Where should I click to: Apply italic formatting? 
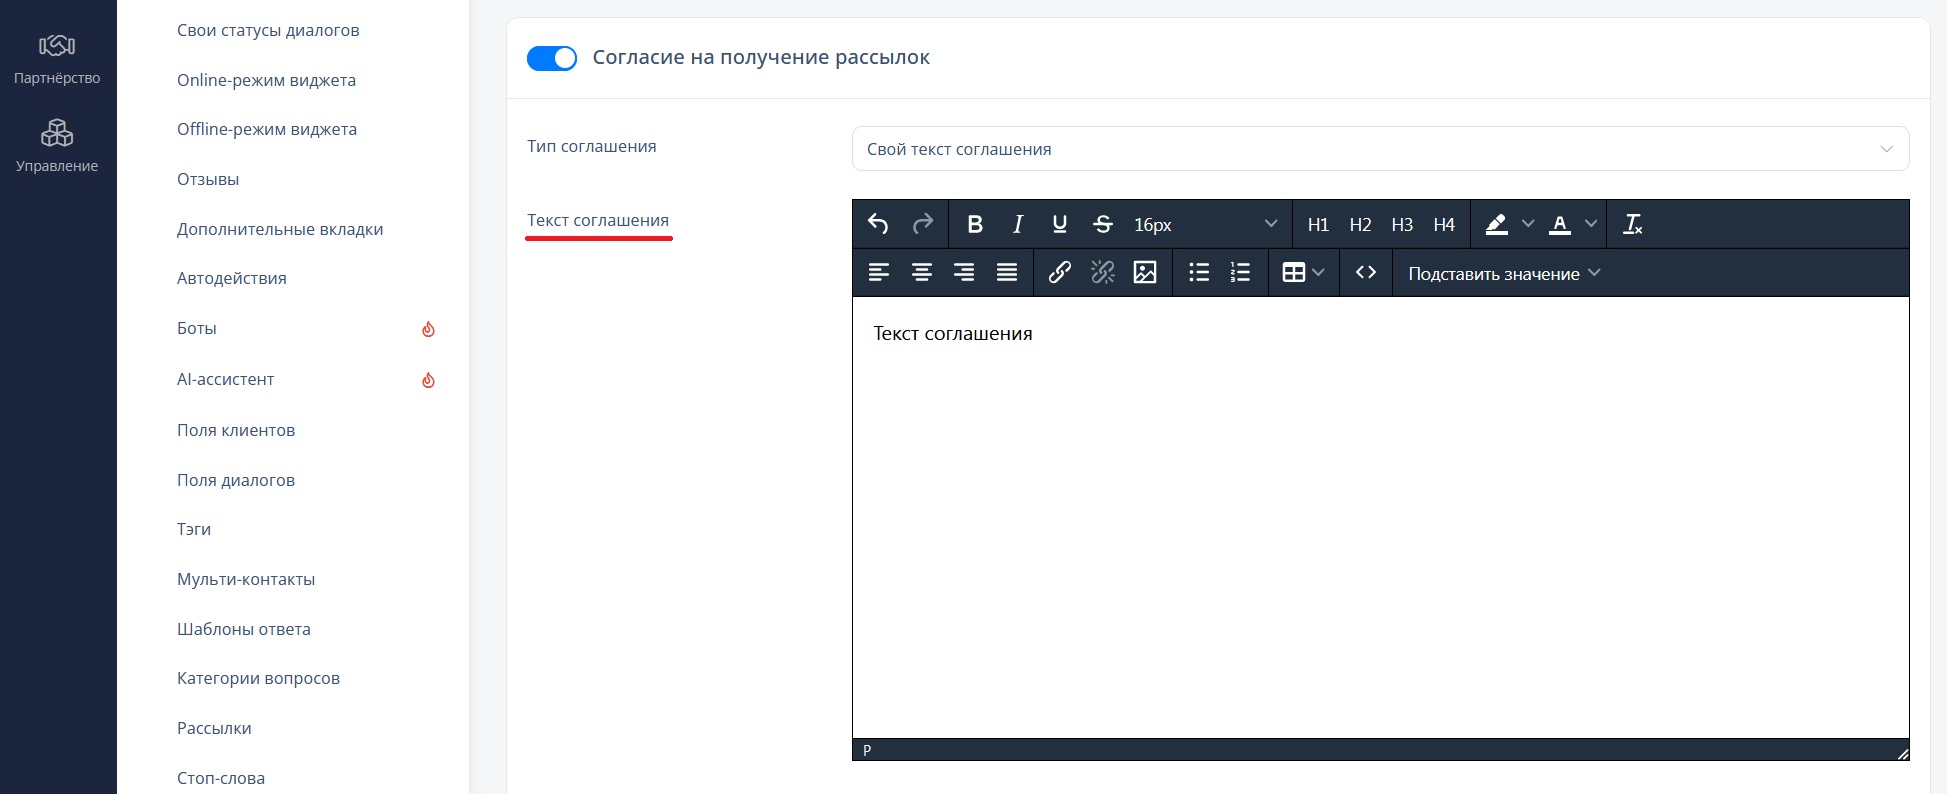1017,224
